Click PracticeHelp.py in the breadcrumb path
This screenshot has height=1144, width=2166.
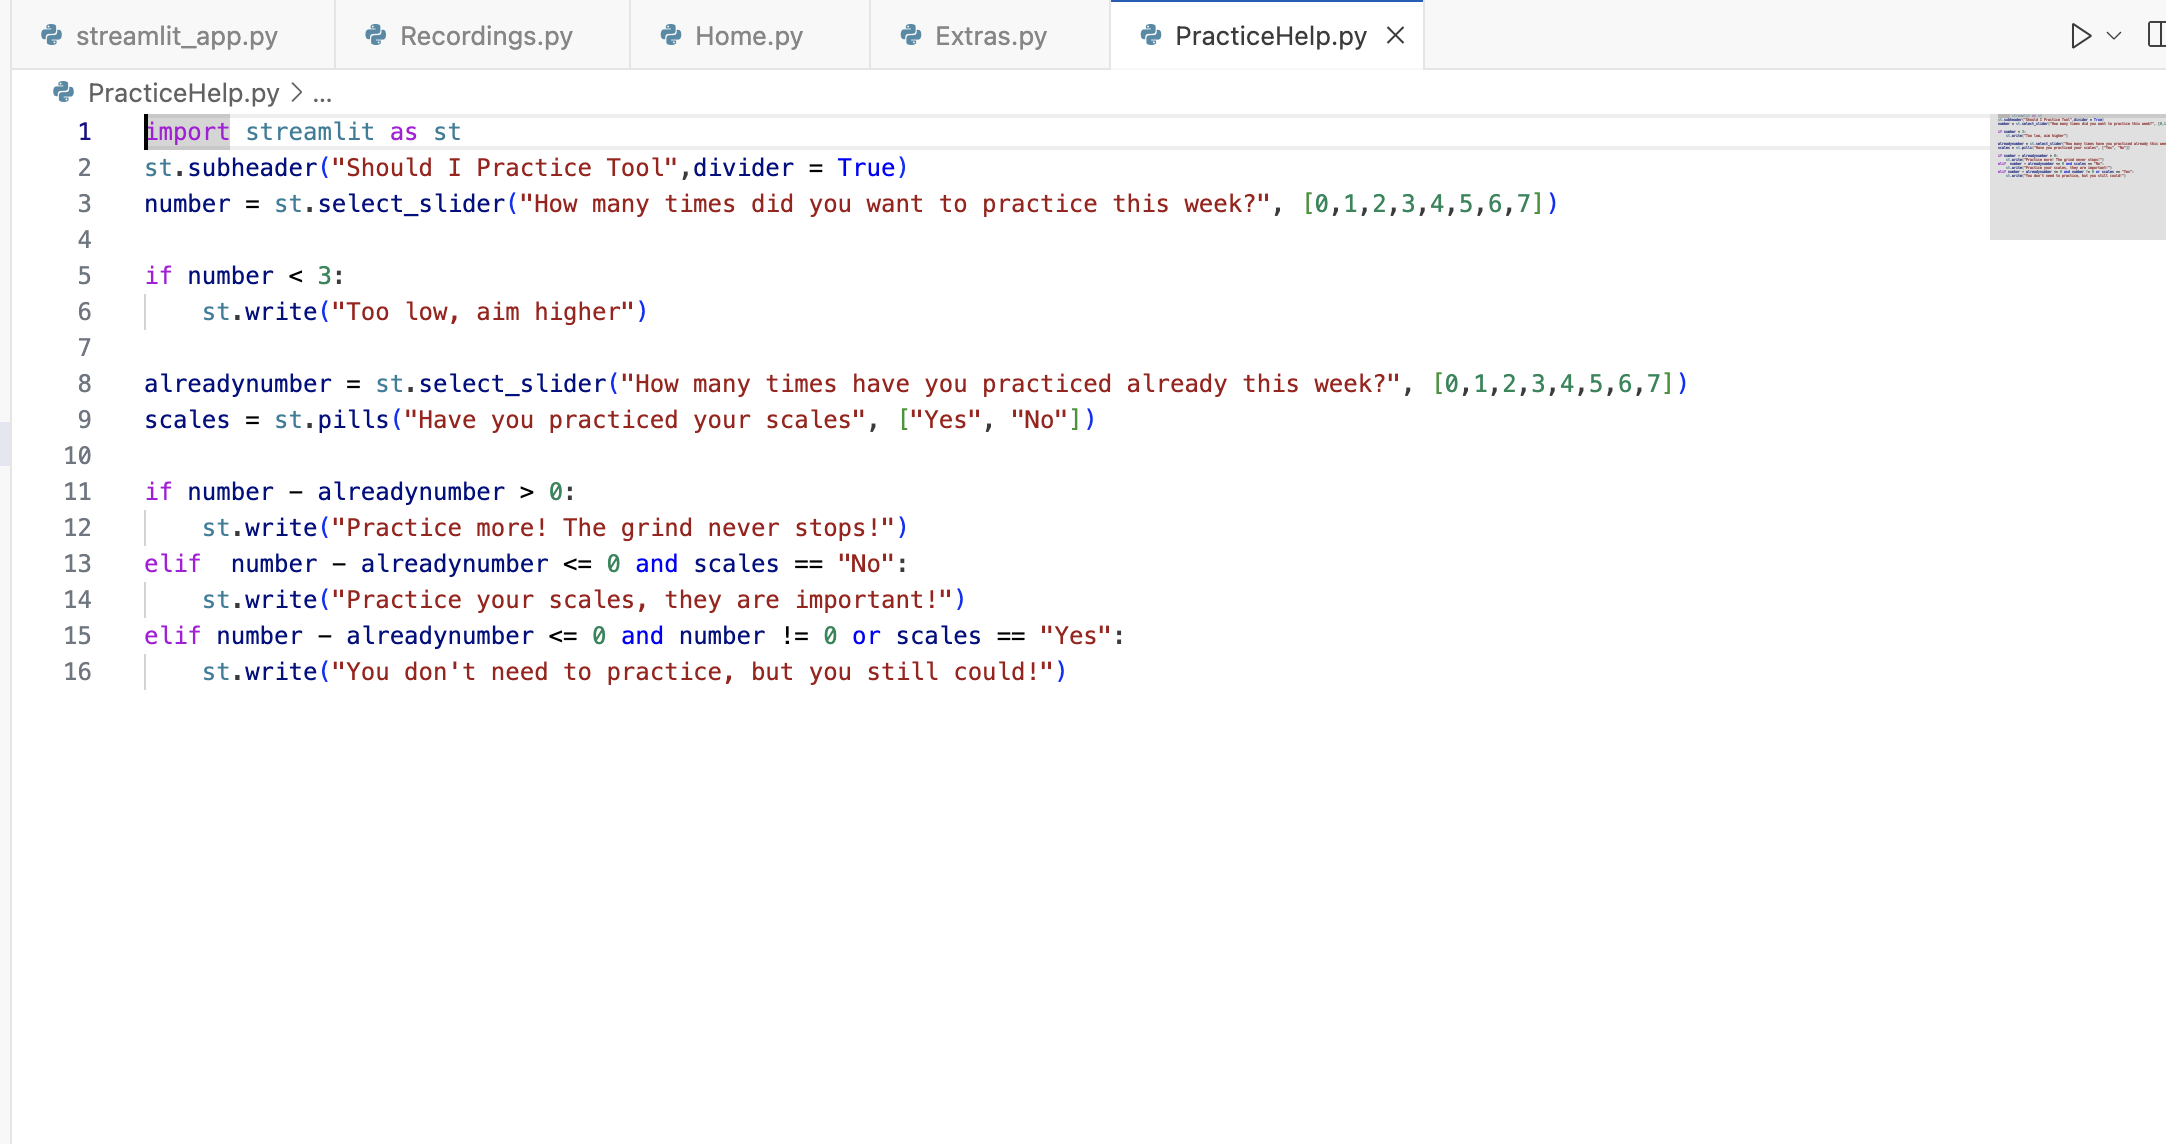[184, 93]
